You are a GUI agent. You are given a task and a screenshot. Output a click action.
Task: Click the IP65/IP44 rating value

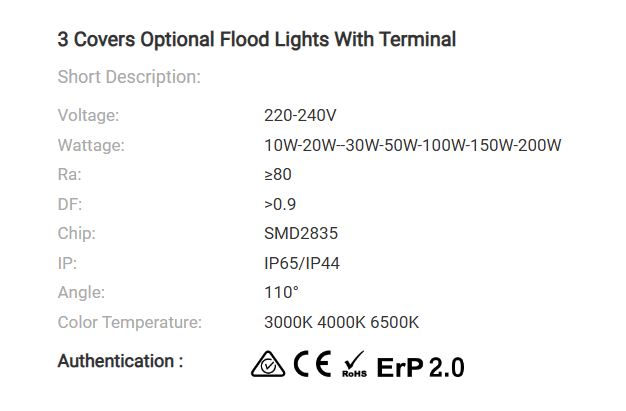pyautogui.click(x=302, y=263)
